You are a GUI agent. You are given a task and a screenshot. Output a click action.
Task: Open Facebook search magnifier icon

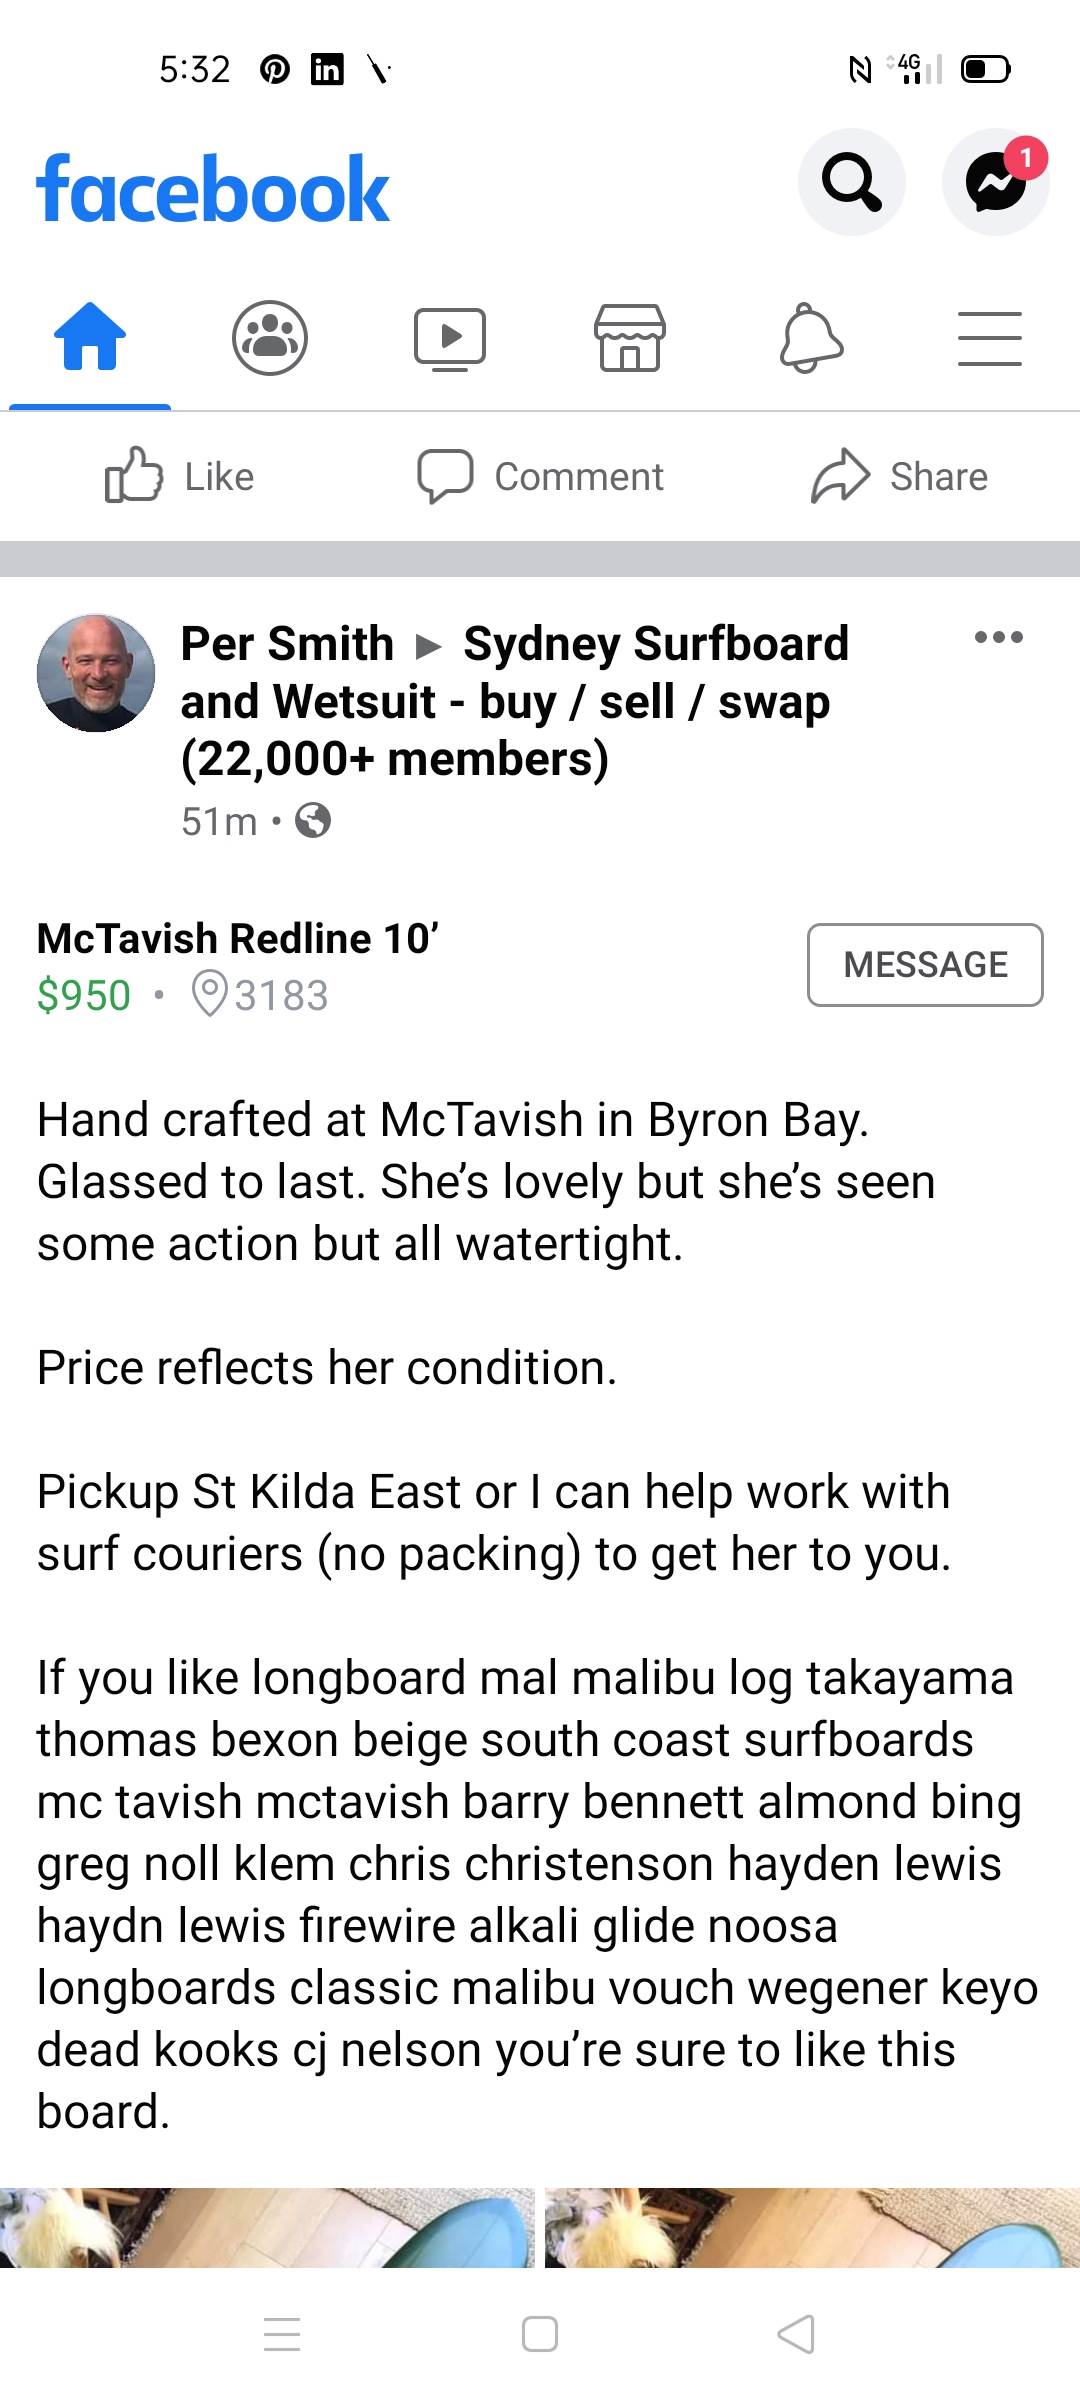(851, 182)
